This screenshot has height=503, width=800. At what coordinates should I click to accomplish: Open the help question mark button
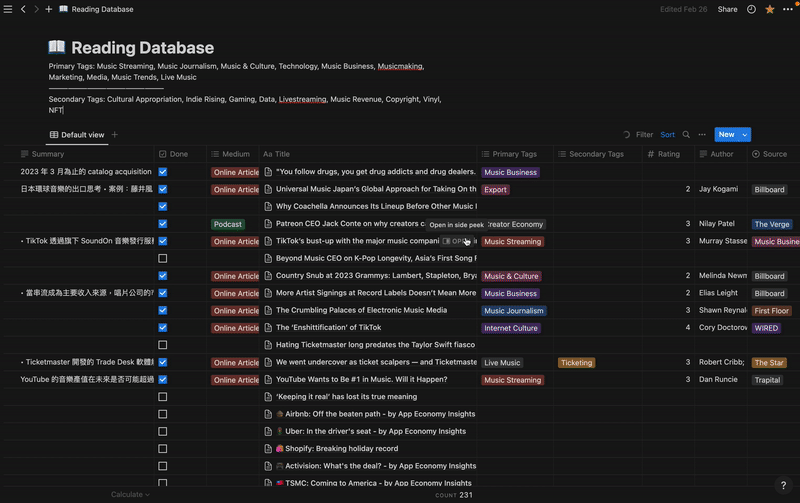[783, 485]
